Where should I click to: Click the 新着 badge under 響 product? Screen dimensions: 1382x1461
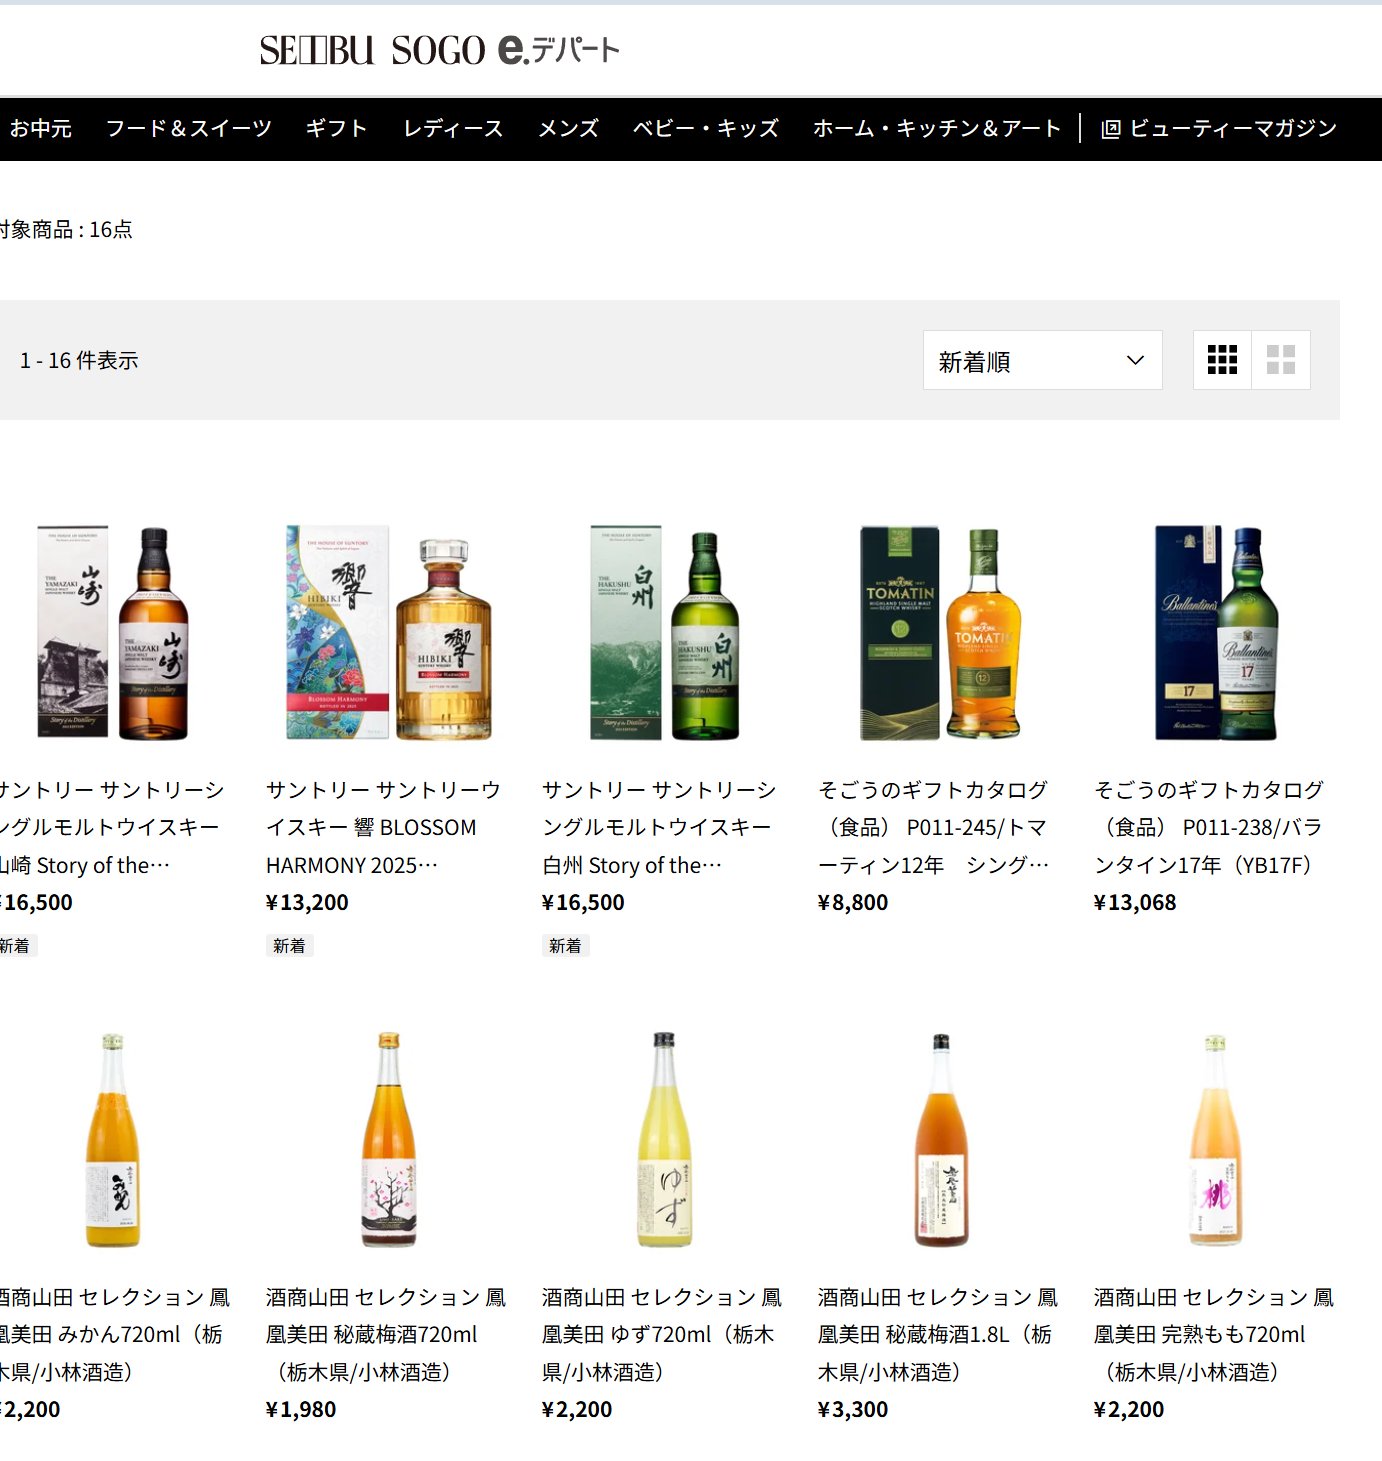pos(289,946)
